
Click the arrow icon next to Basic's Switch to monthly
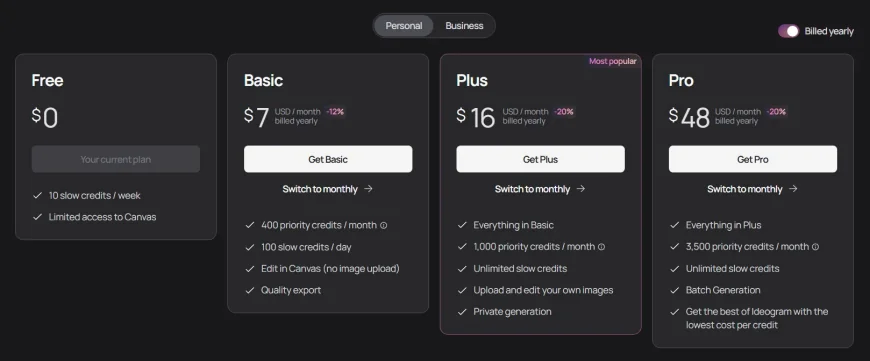tap(368, 189)
